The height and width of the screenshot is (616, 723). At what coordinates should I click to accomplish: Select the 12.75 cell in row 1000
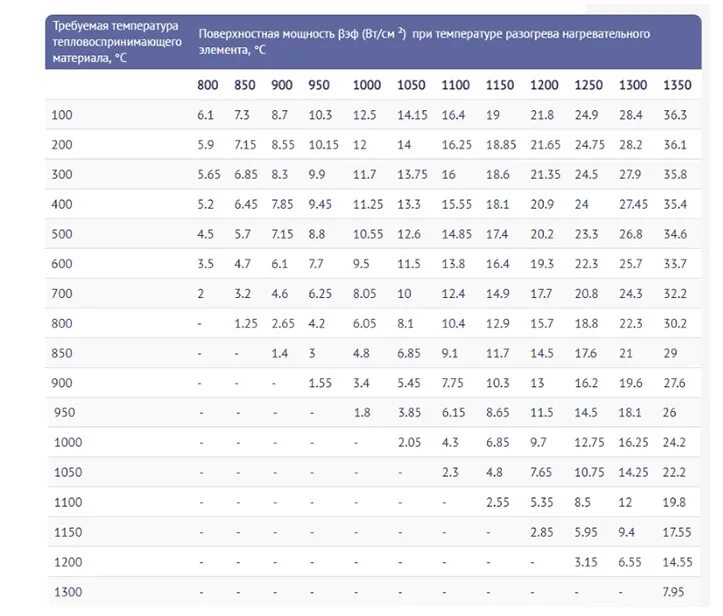589,443
